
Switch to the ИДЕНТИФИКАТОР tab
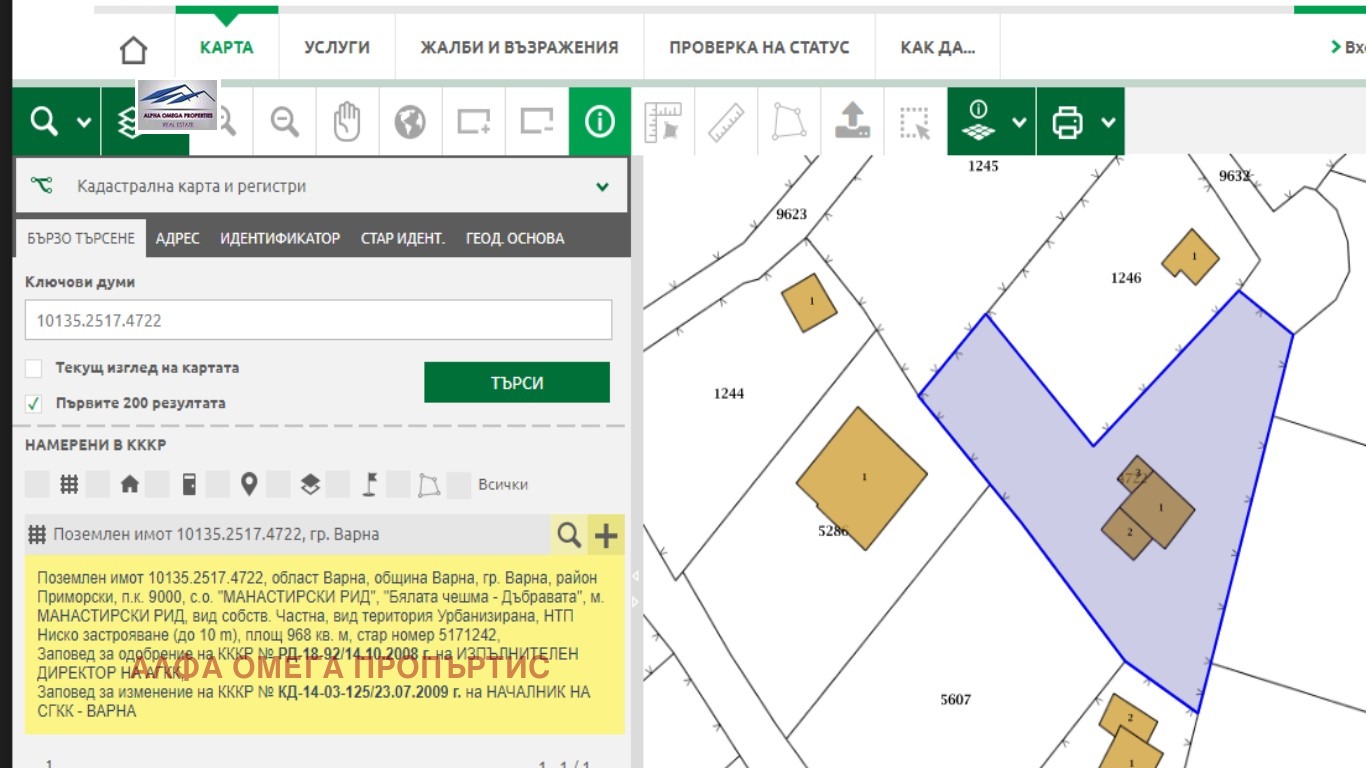point(280,238)
